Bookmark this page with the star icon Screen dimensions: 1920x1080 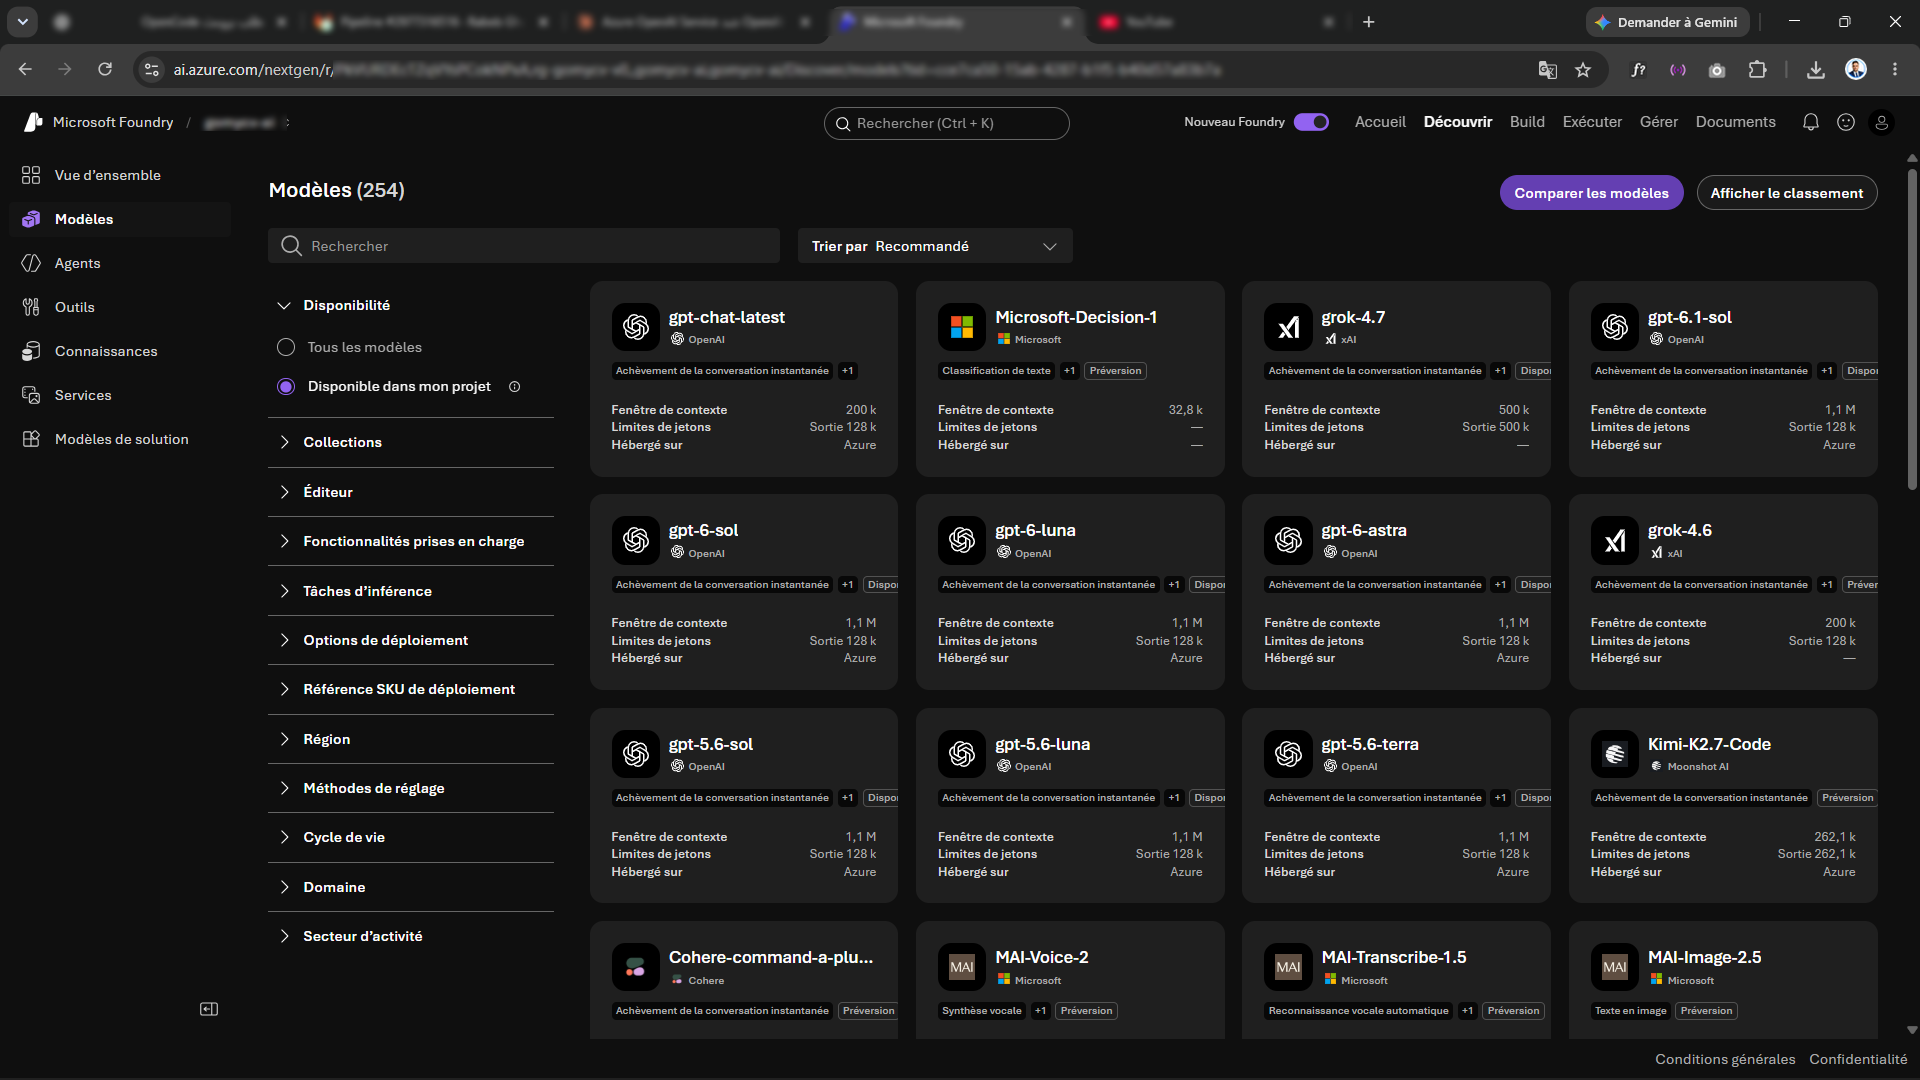coord(1583,70)
